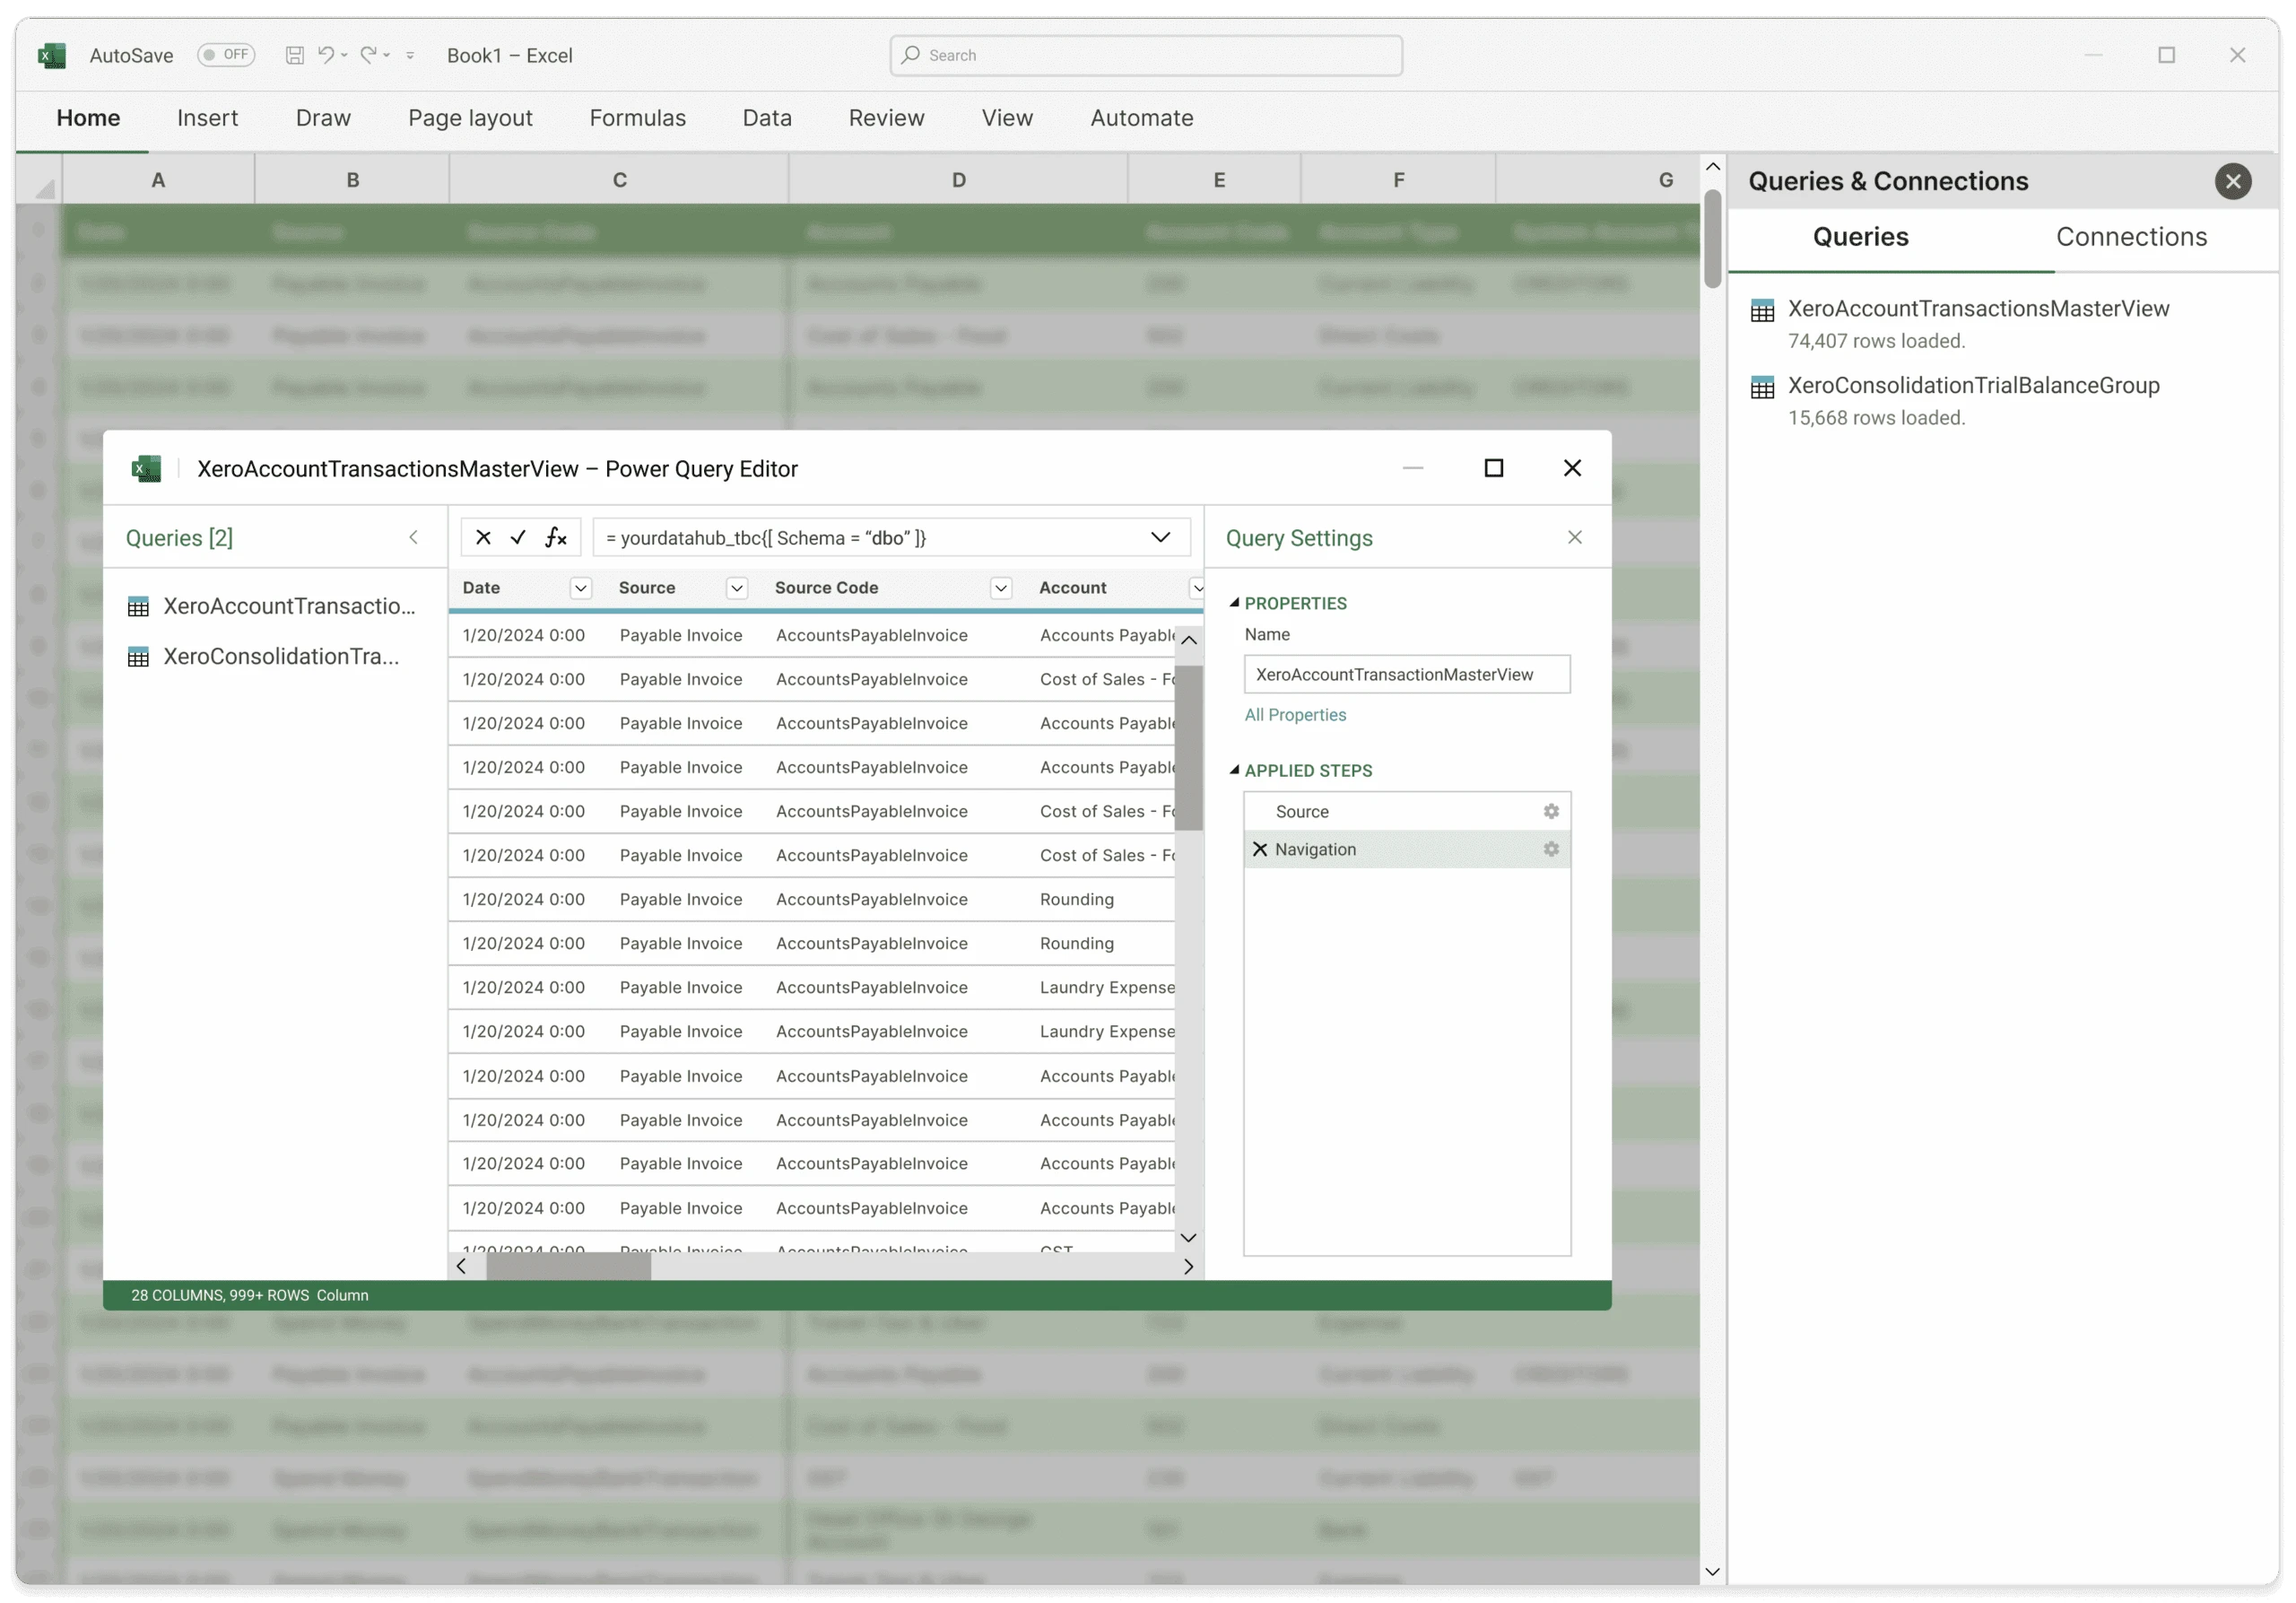Click down arrow of worksheet vertical scrollbar

pyautogui.click(x=1712, y=1571)
